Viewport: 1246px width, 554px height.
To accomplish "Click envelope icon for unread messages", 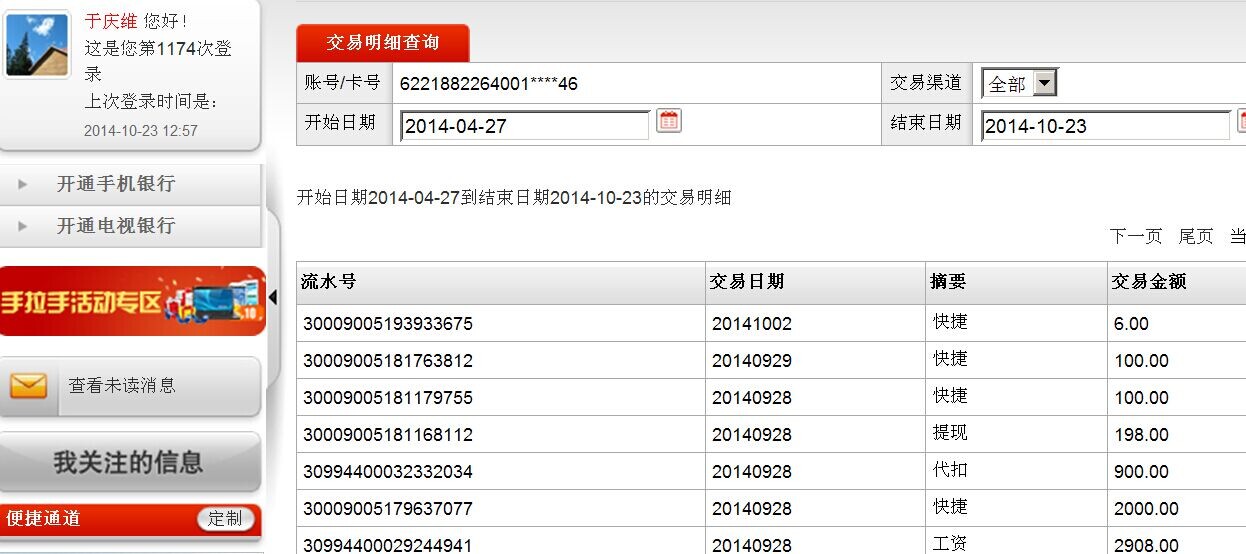I will (x=29, y=385).
